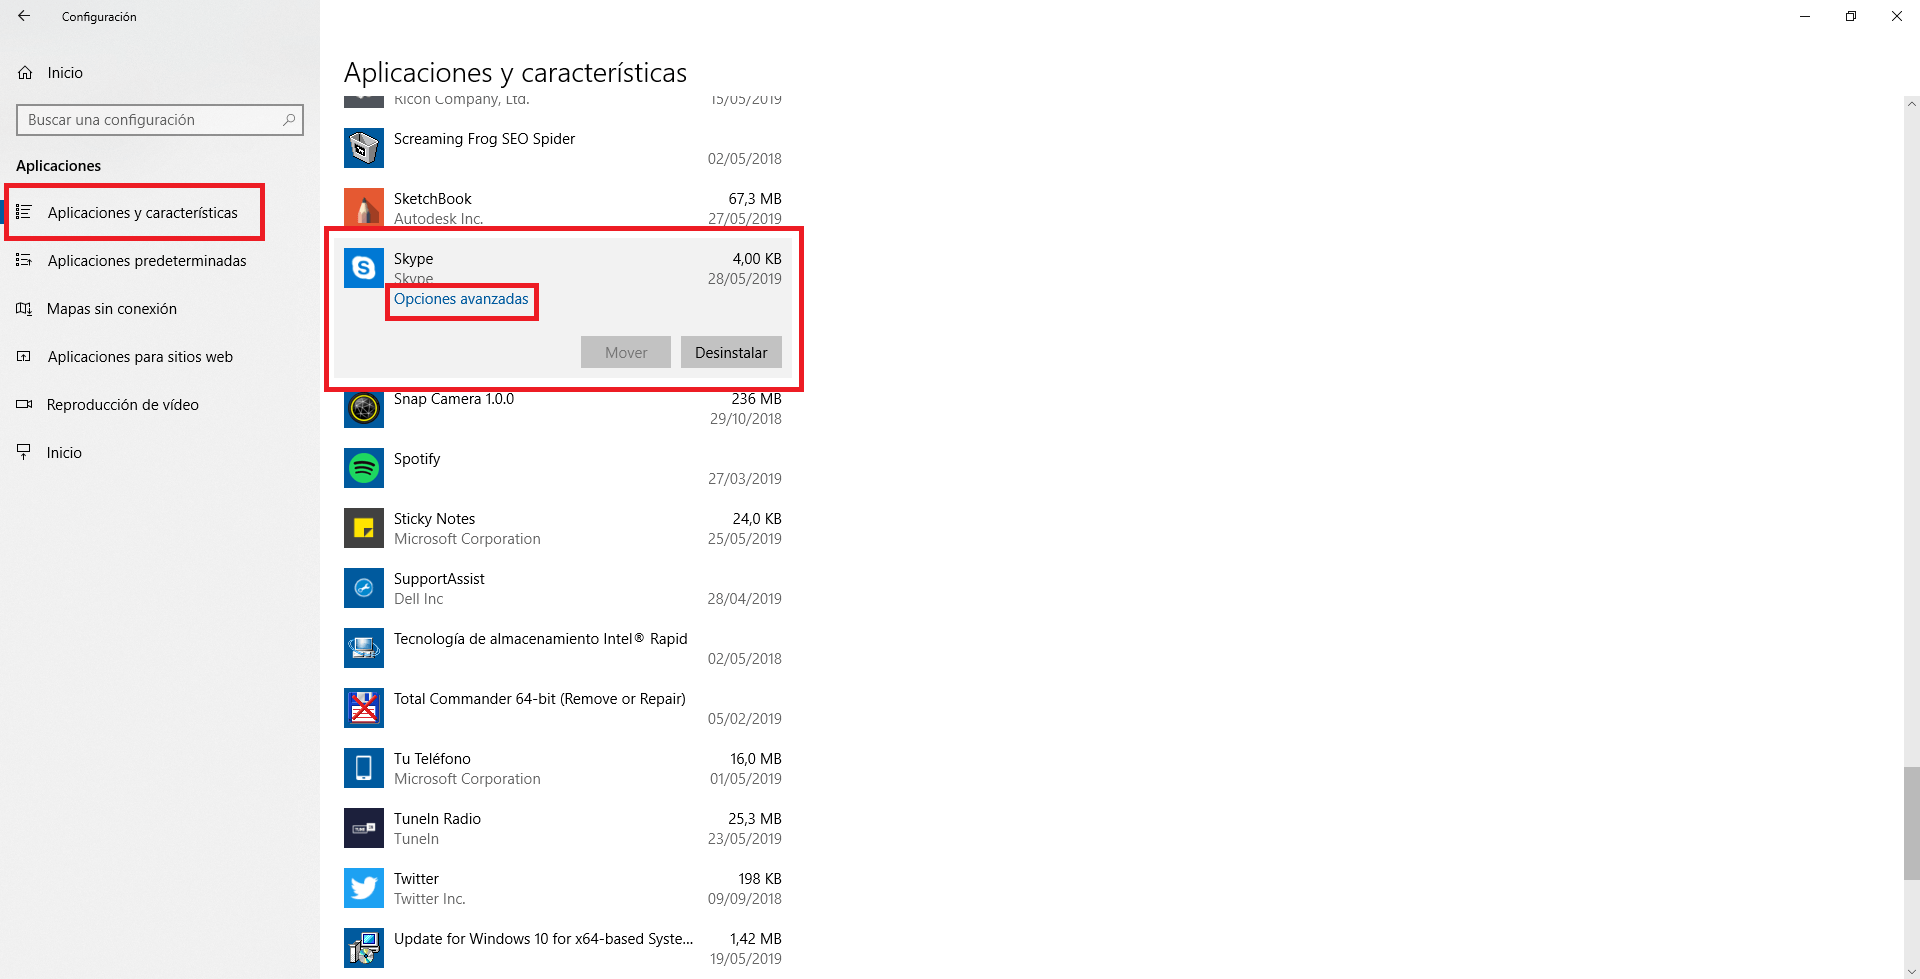The image size is (1920, 979).
Task: Restore down the Configuración window
Action: pyautogui.click(x=1851, y=16)
